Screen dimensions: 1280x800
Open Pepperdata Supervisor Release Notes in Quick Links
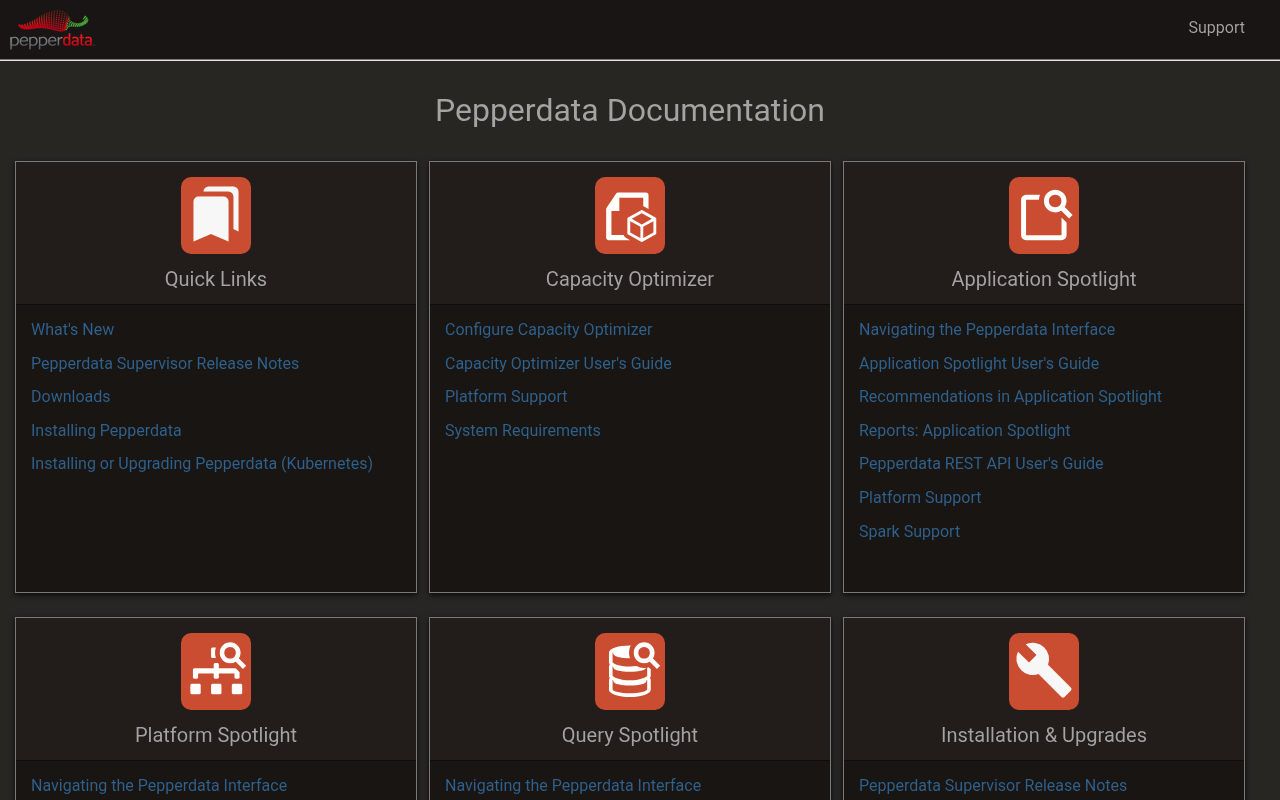[x=165, y=363]
